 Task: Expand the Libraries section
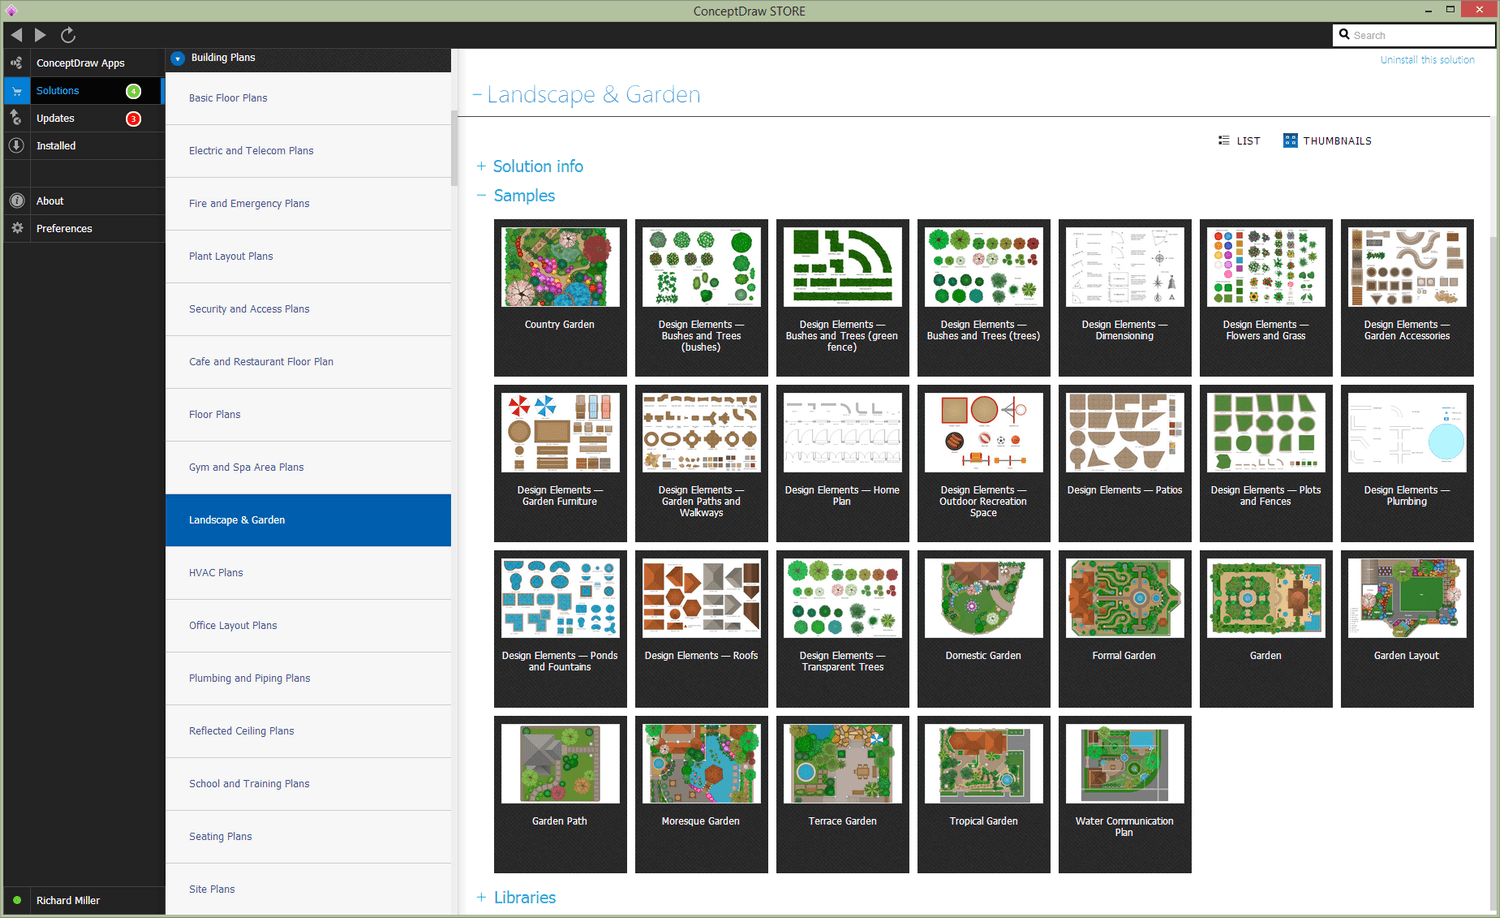481,898
